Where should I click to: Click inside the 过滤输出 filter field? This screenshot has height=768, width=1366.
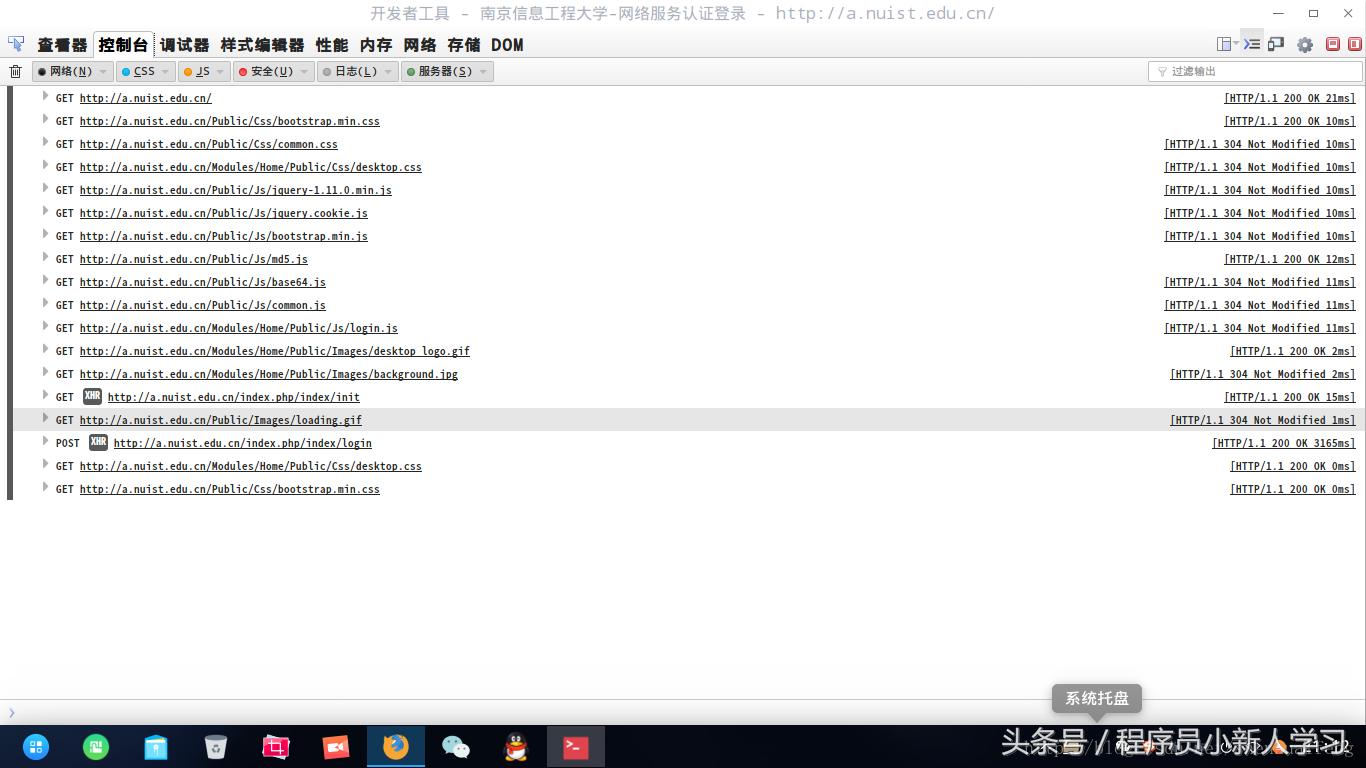click(x=1255, y=71)
